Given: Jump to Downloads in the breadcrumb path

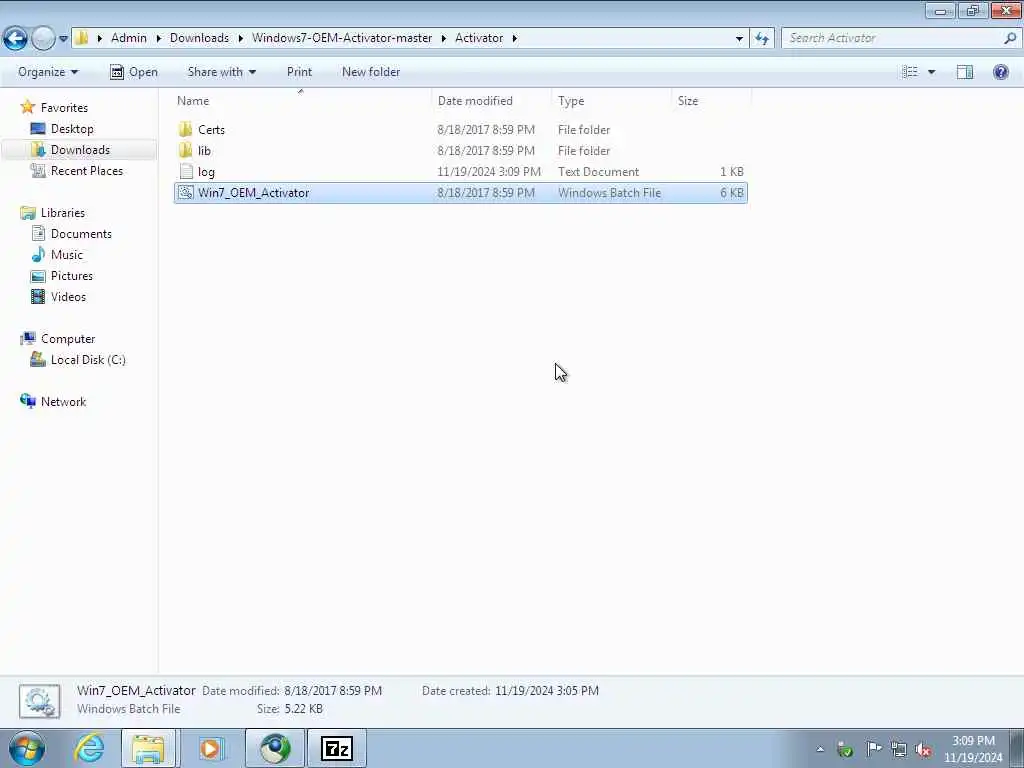Looking at the screenshot, I should [199, 38].
